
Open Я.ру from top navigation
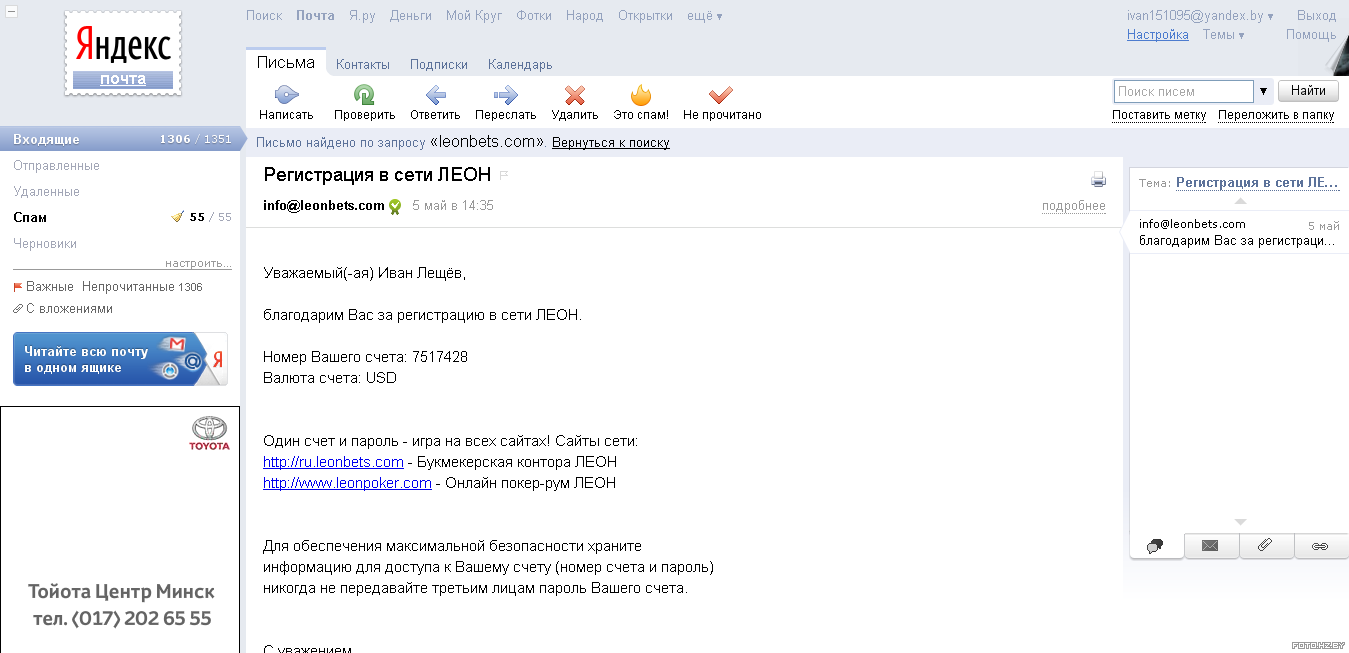coord(362,16)
